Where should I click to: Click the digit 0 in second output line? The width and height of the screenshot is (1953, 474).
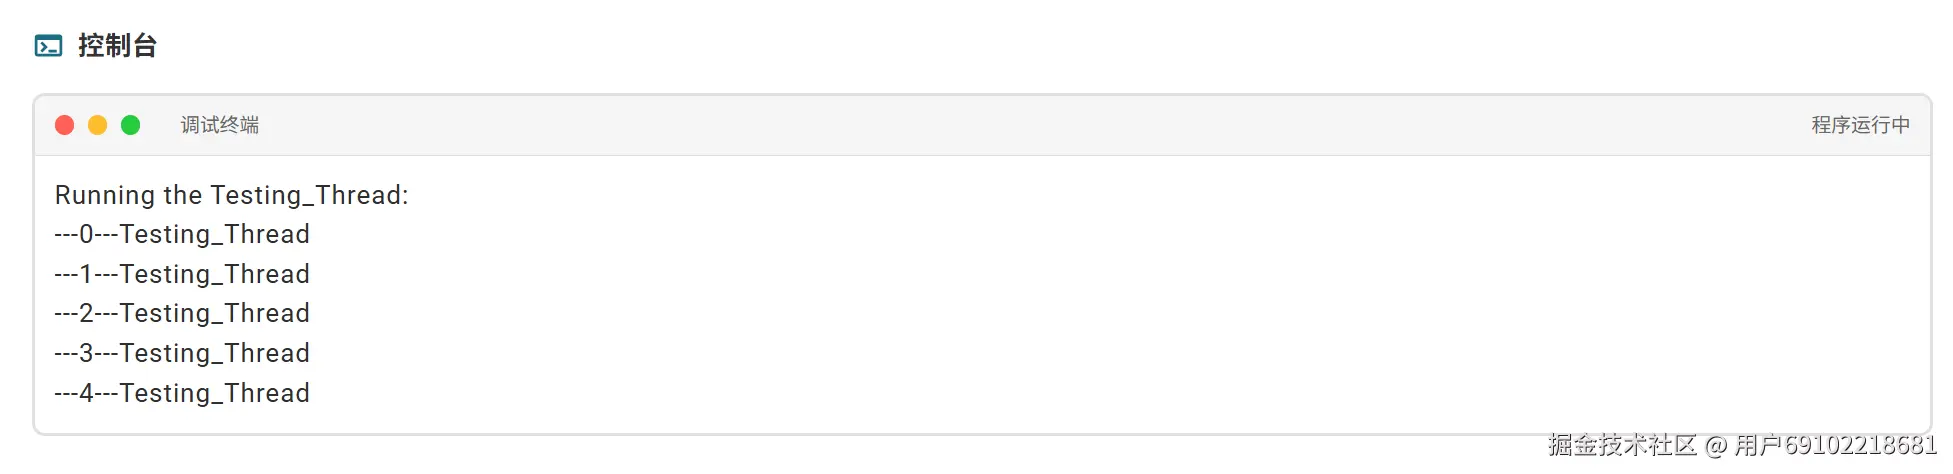click(87, 234)
